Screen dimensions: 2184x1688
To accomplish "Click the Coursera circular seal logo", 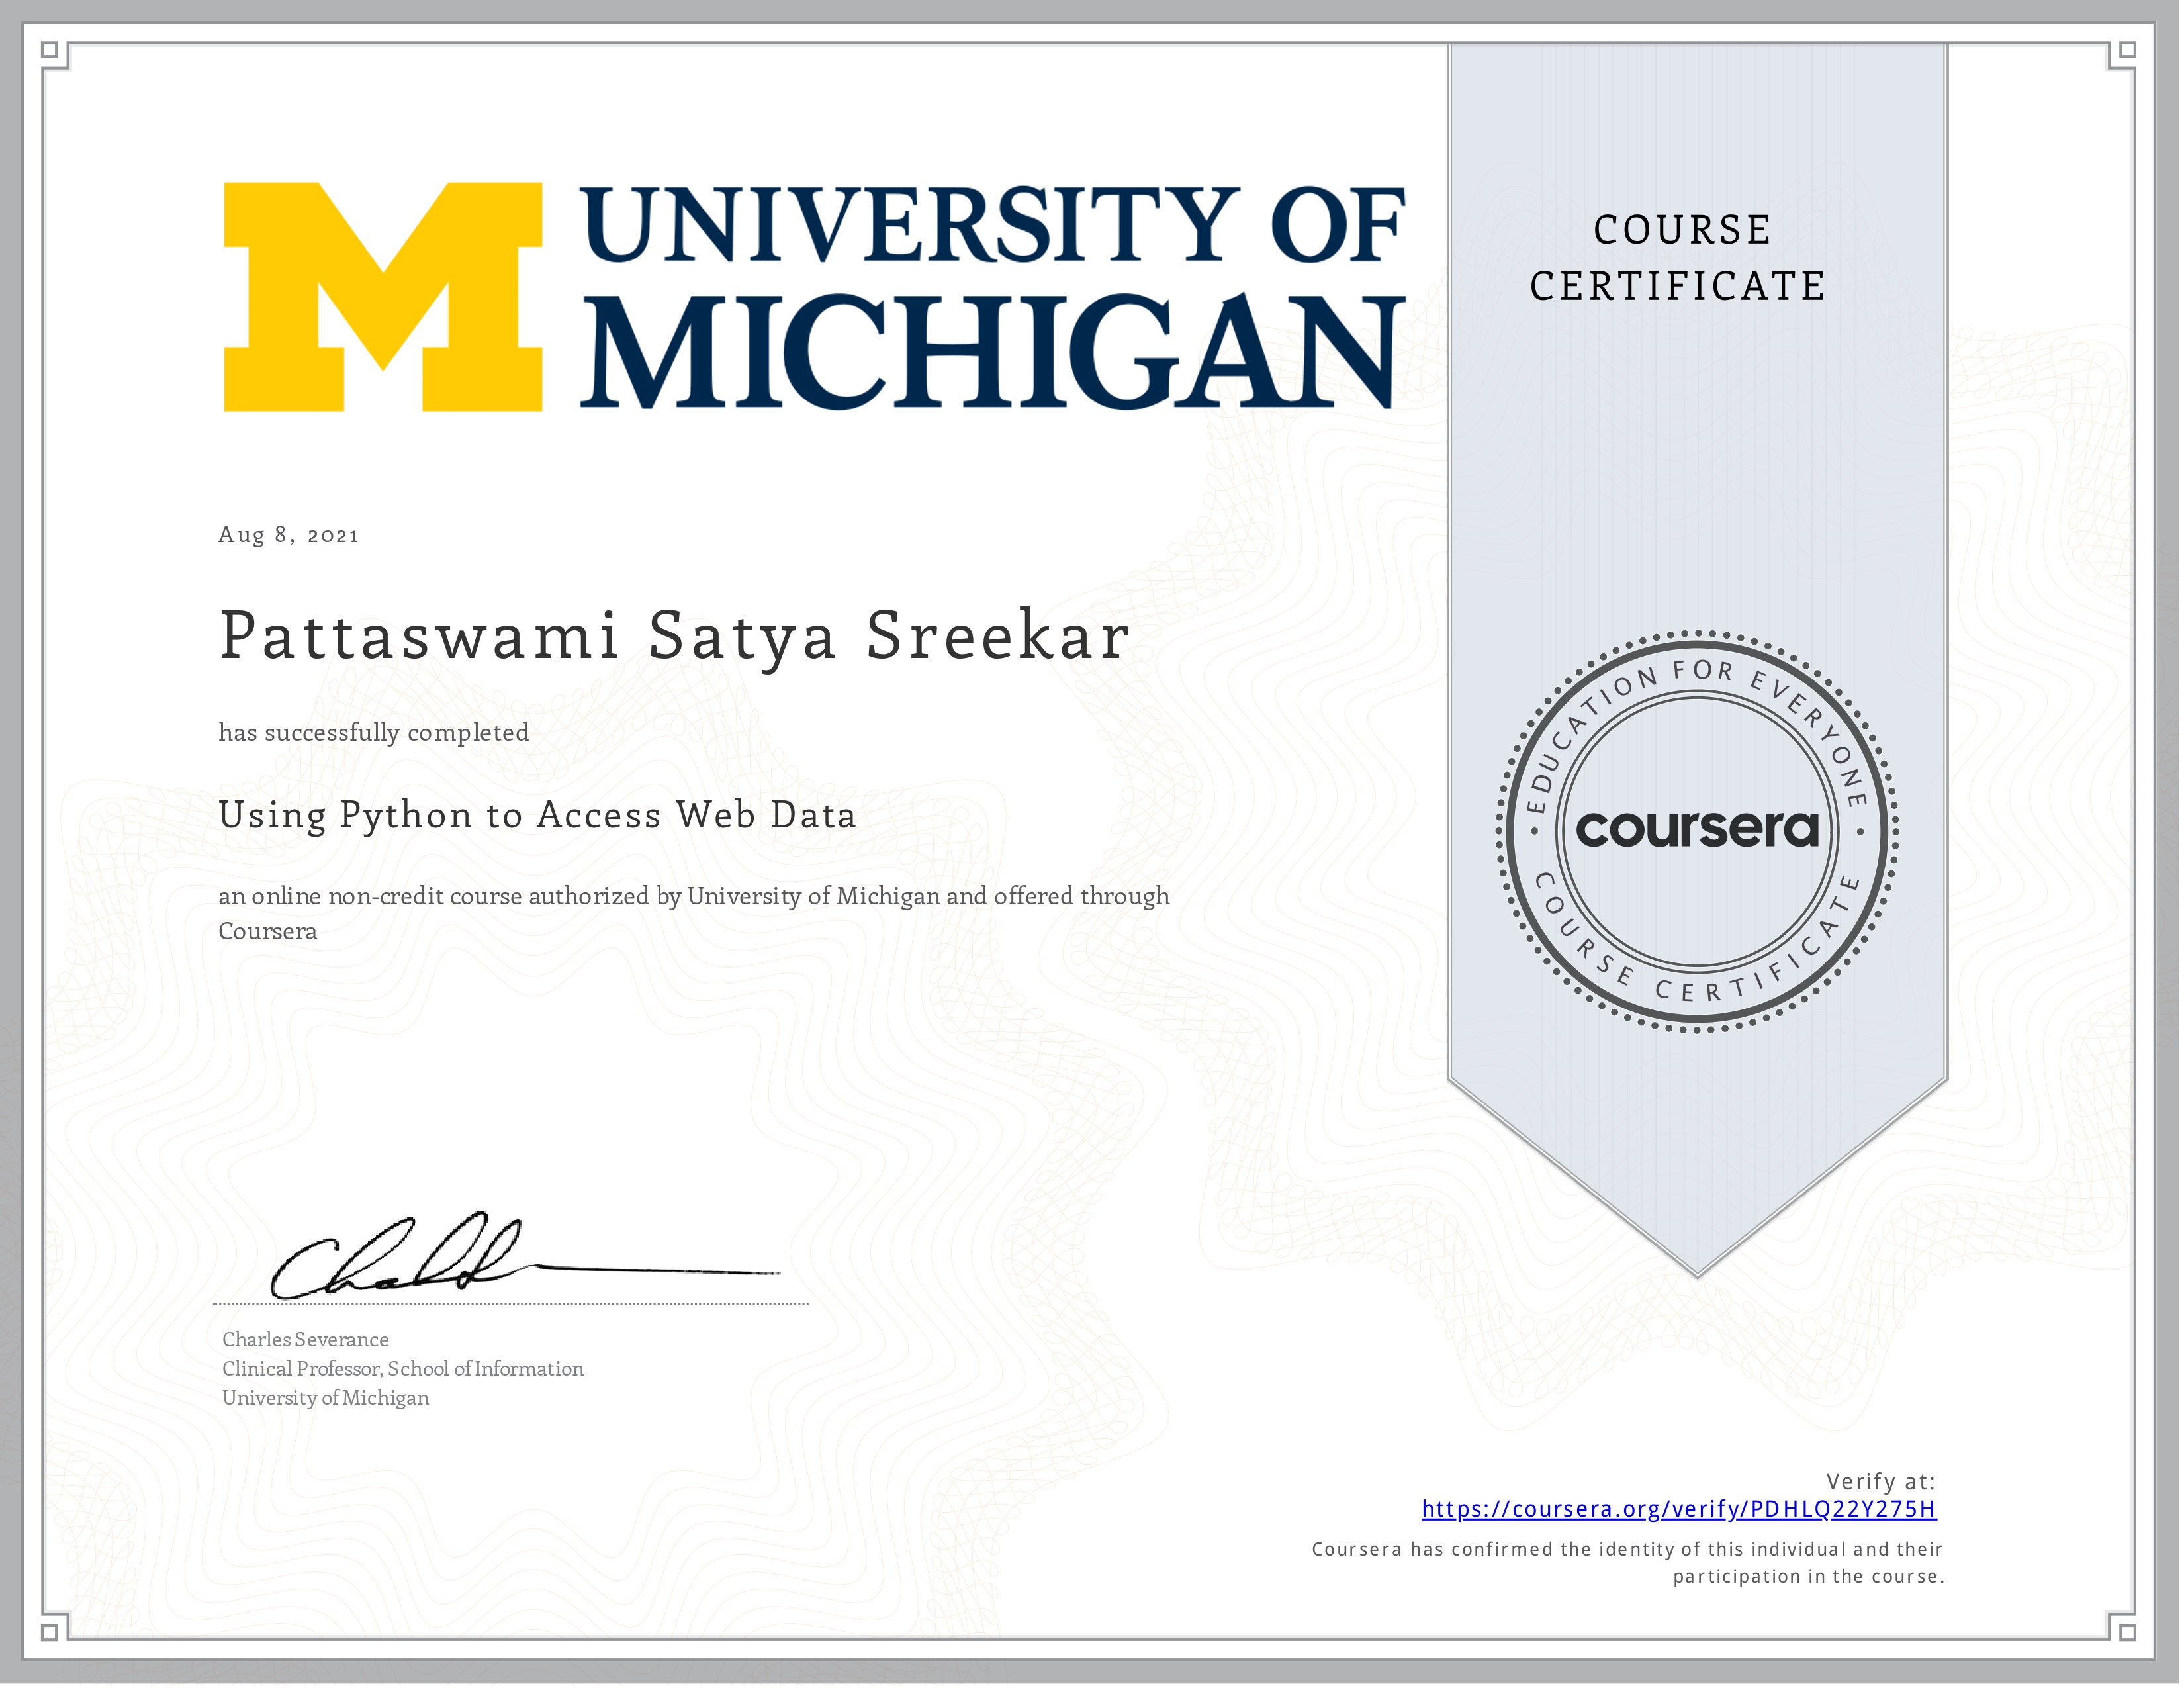I will click(1697, 830).
